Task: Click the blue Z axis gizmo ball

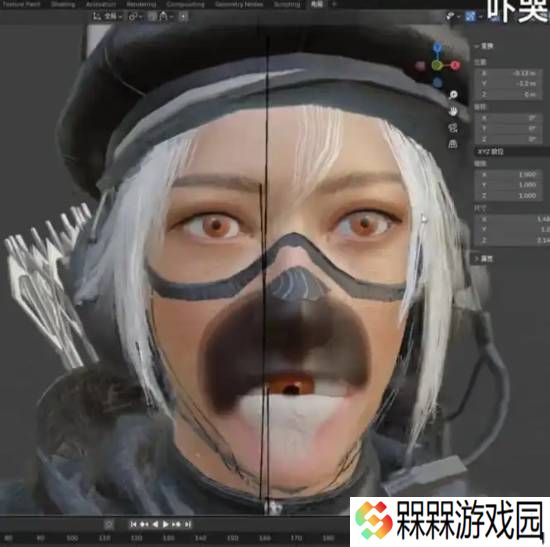Action: 437,47
